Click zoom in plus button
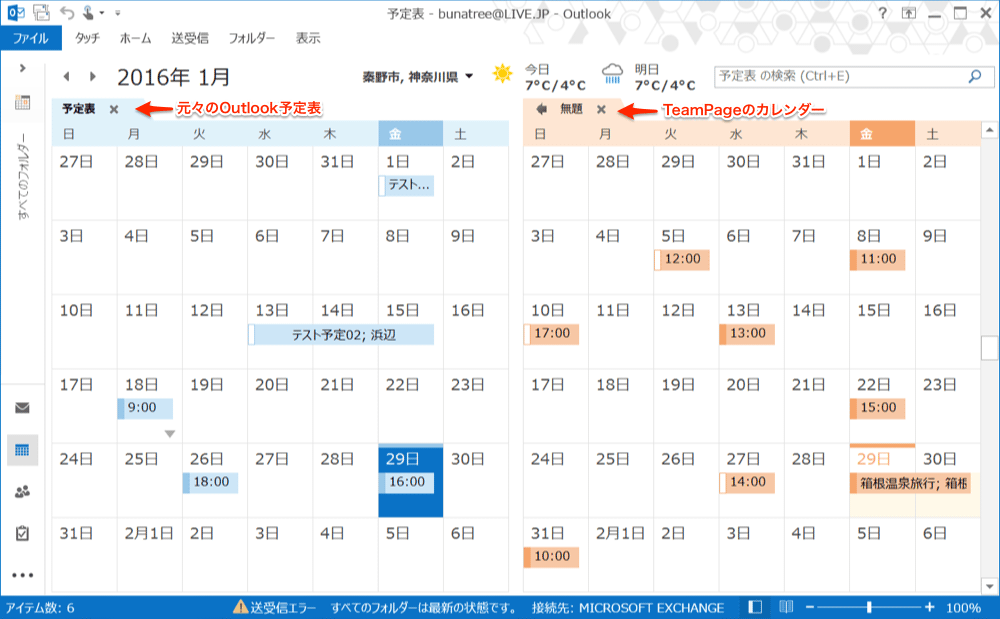Image resolution: width=1000 pixels, height=619 pixels. [930, 608]
